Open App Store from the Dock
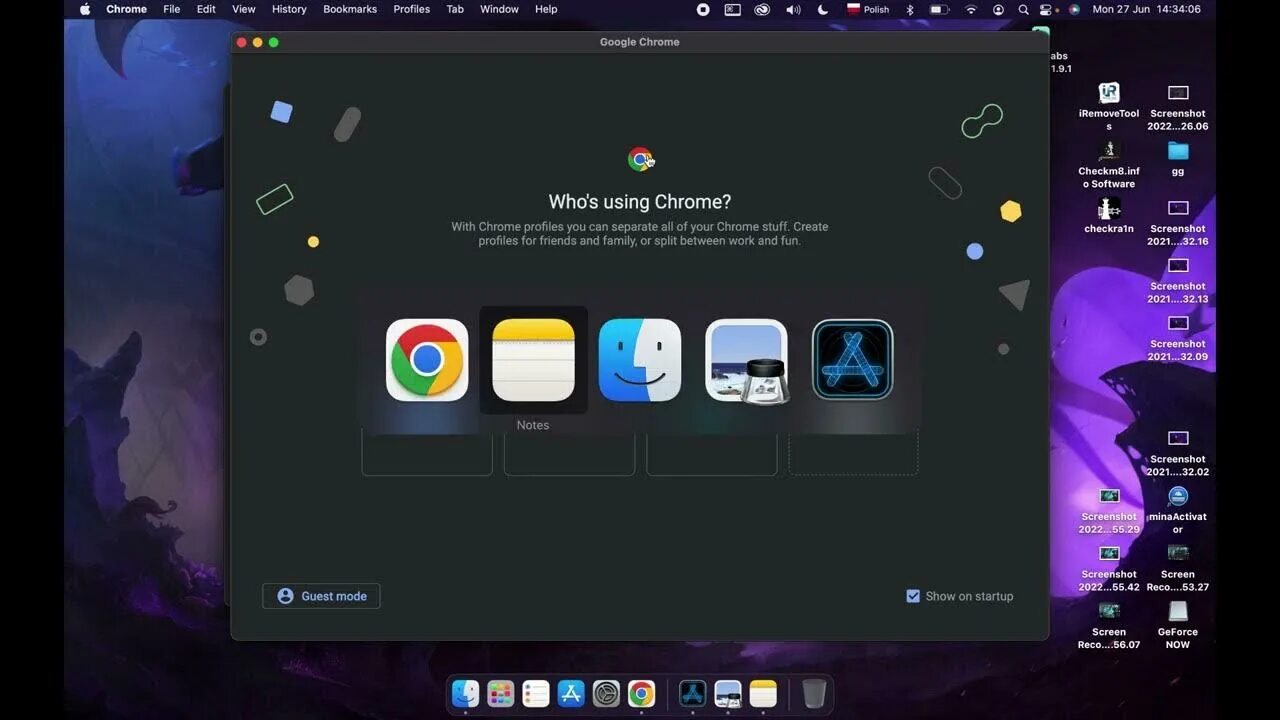The height and width of the screenshot is (720, 1280). pos(571,693)
